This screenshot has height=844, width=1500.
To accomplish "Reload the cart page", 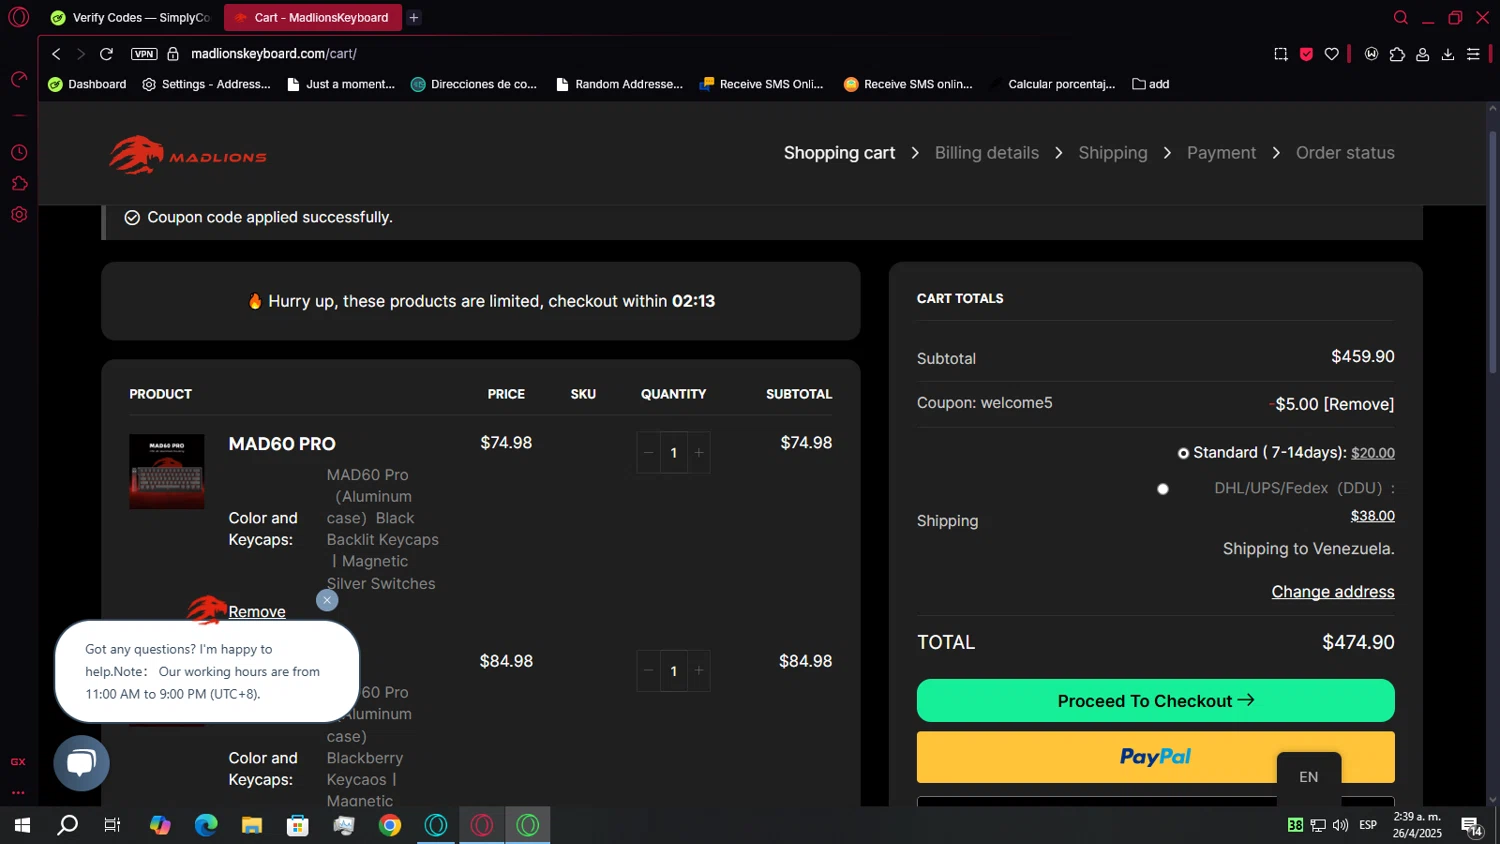I will click(106, 54).
